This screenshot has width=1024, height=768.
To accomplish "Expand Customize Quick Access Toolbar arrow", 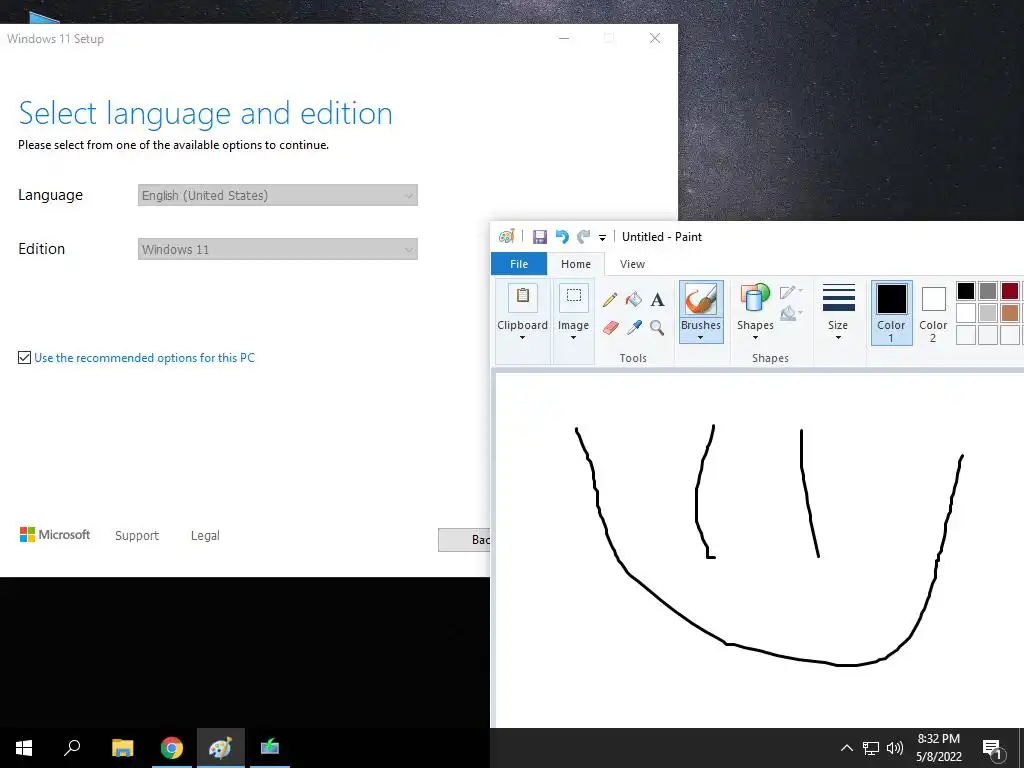I will pos(602,238).
